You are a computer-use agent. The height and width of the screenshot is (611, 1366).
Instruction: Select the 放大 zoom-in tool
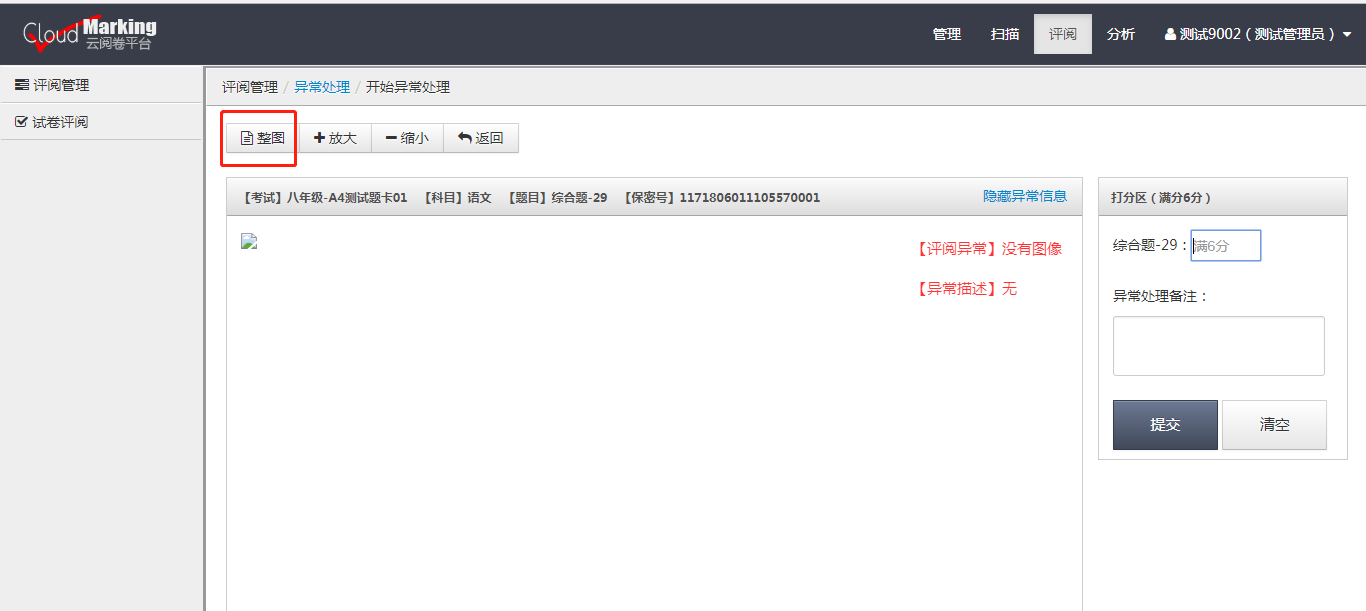[x=336, y=137]
